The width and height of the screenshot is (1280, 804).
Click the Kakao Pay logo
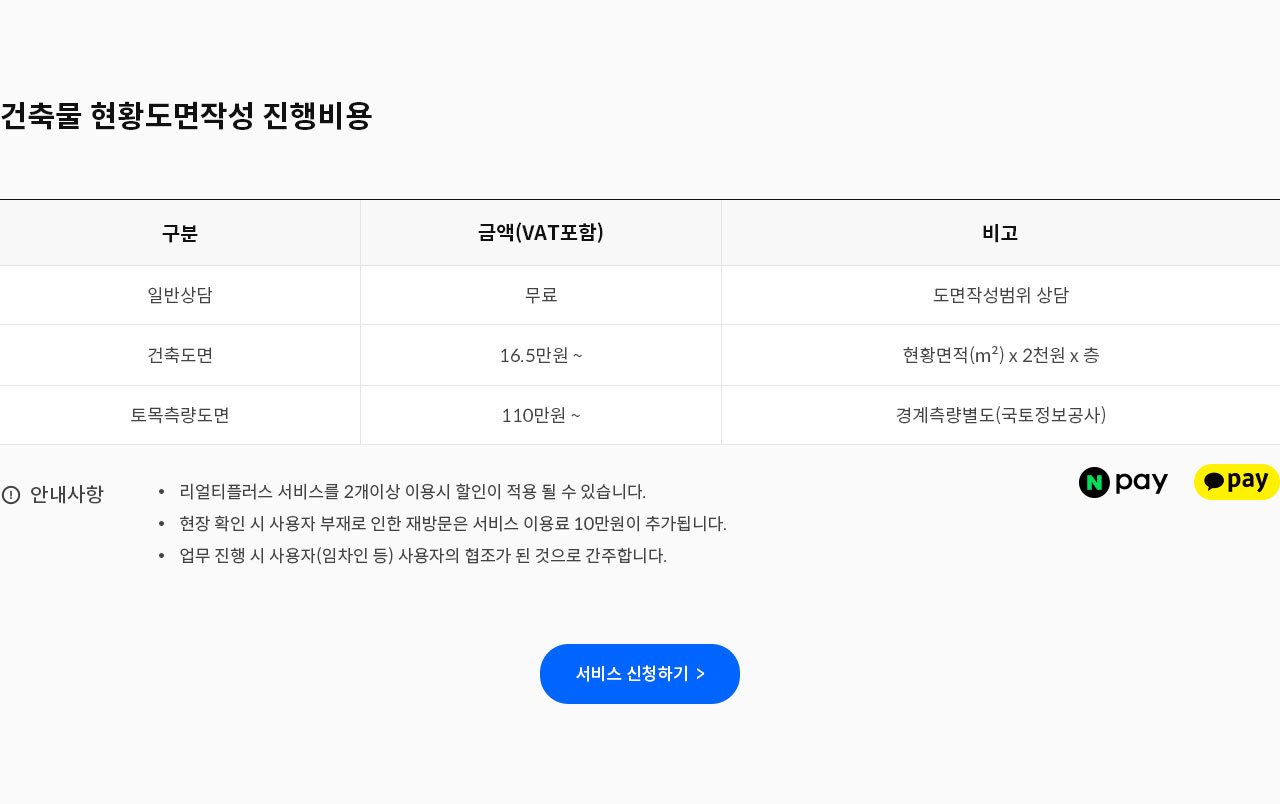click(1236, 482)
